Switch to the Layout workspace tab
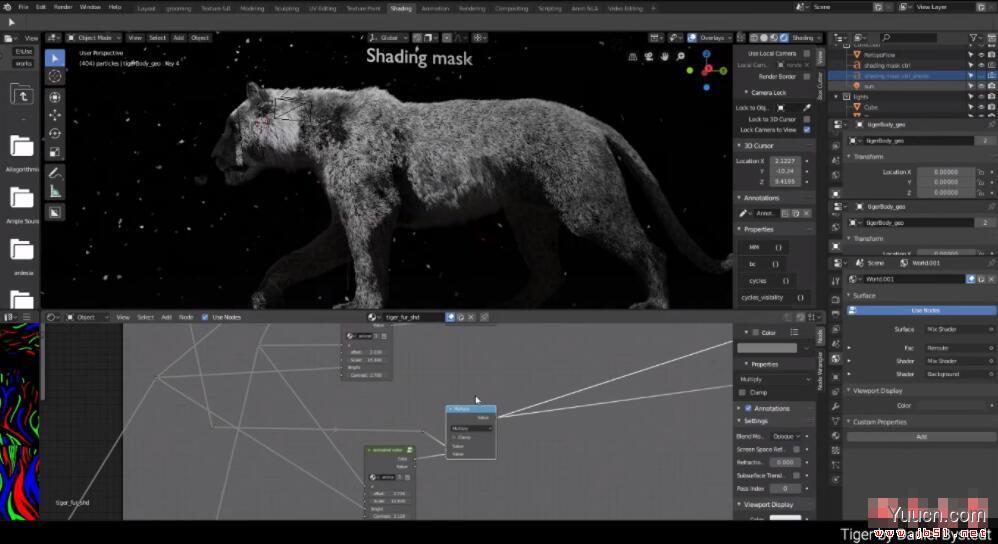Screen dimensions: 998x544 click(146, 8)
